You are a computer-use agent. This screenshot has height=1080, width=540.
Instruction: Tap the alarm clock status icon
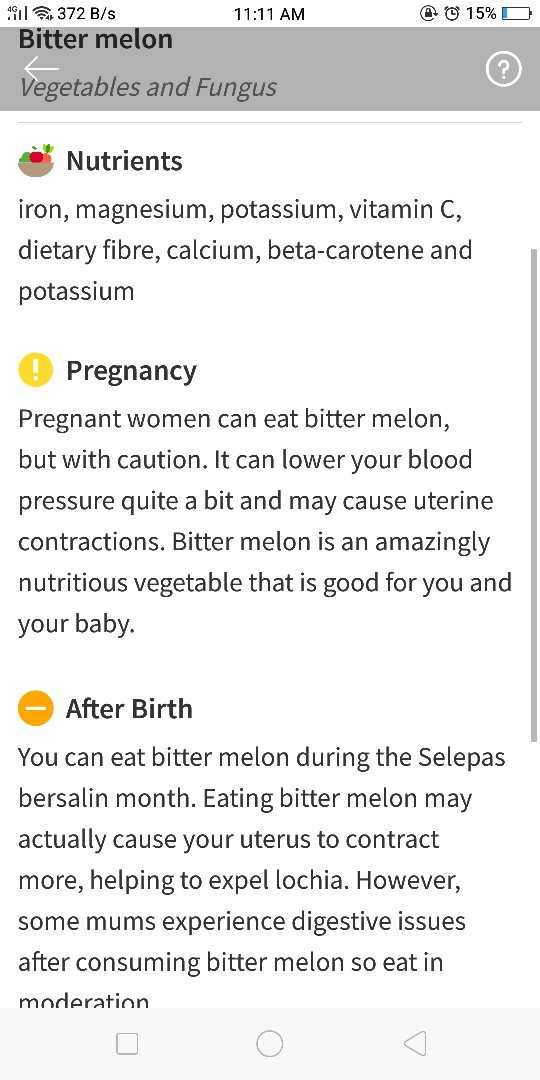452,13
